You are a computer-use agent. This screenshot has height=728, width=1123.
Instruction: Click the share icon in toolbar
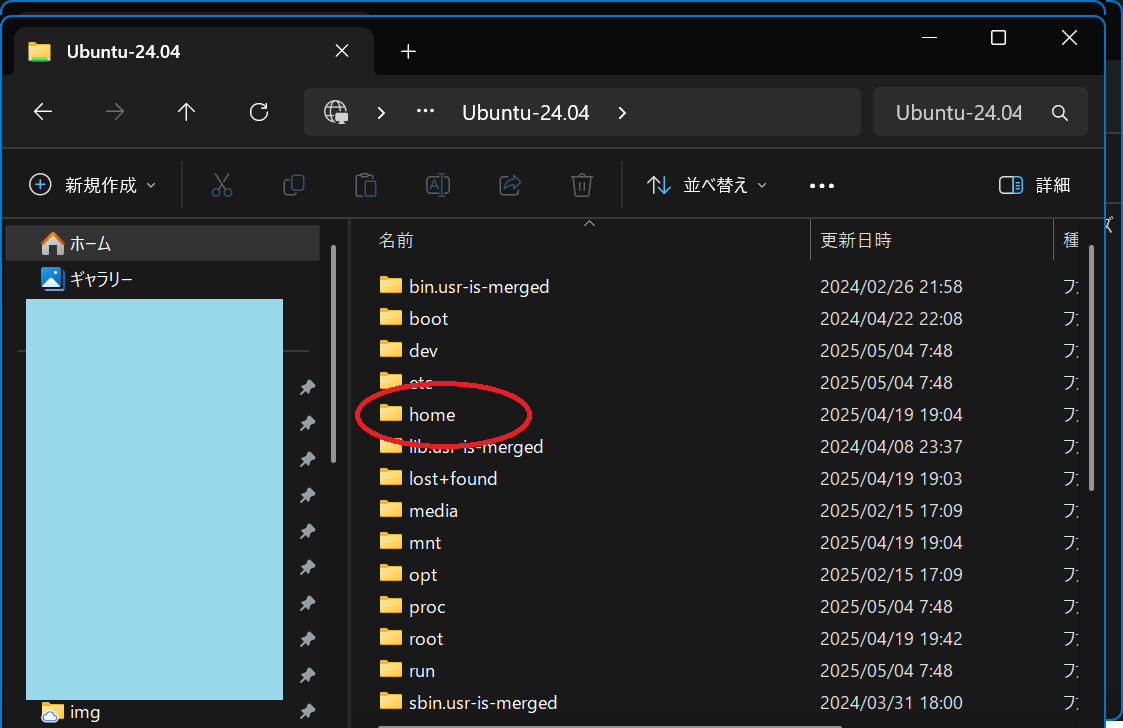click(510, 185)
